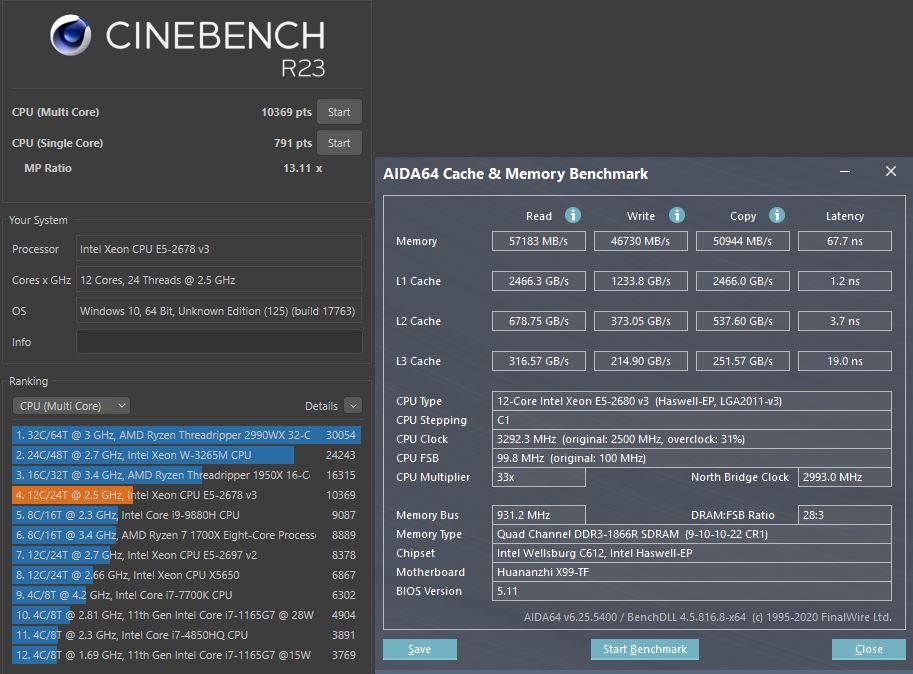Open the CPU (Multi Core) ranking dropdown
913x674 pixels.
click(71, 406)
